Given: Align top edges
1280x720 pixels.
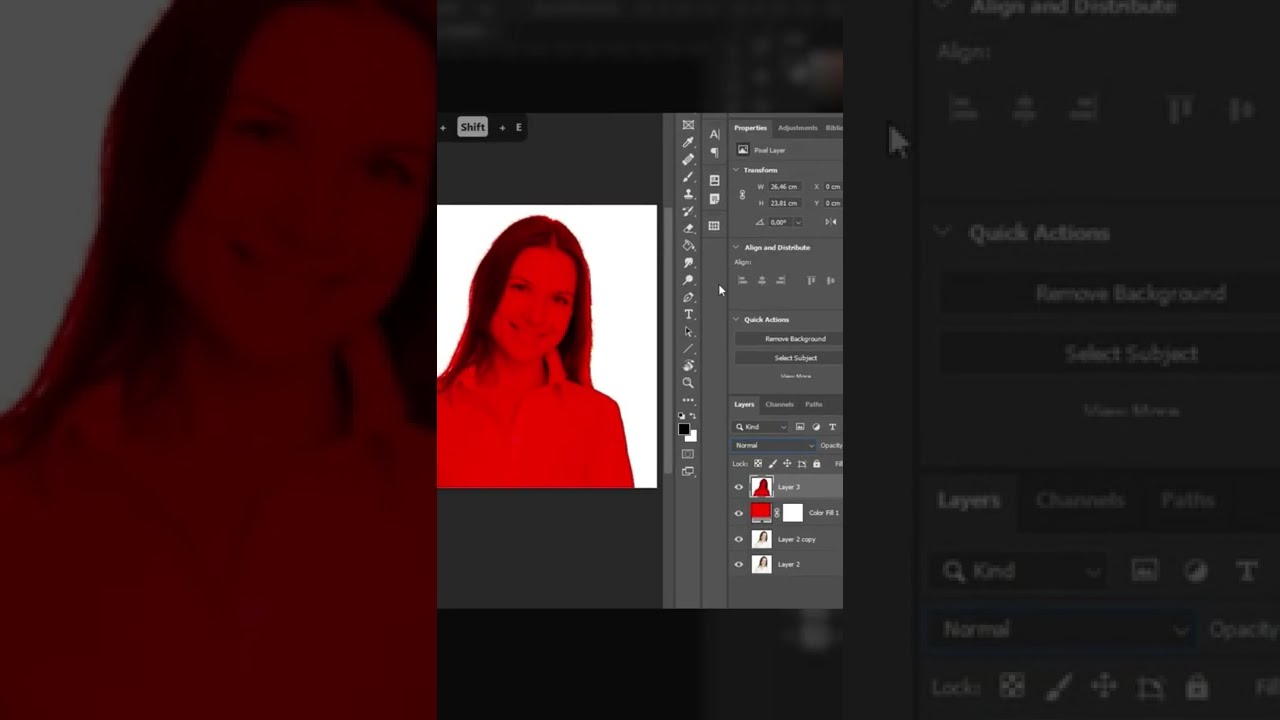Looking at the screenshot, I should [811, 280].
